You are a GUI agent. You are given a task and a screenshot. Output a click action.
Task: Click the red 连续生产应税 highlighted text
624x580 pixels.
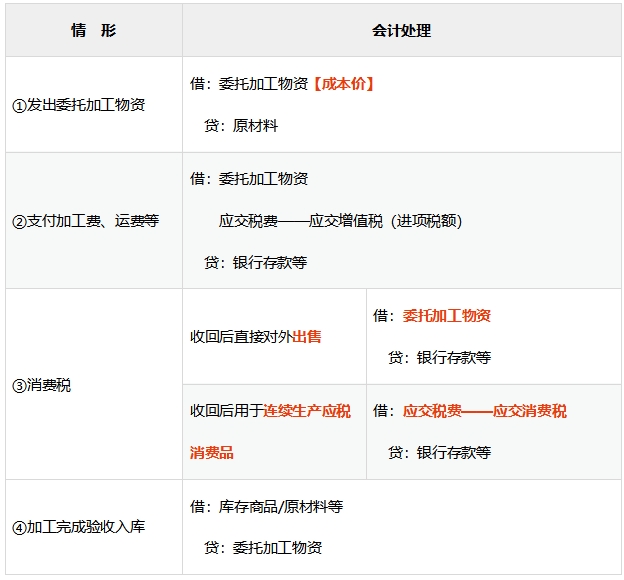(x=307, y=411)
